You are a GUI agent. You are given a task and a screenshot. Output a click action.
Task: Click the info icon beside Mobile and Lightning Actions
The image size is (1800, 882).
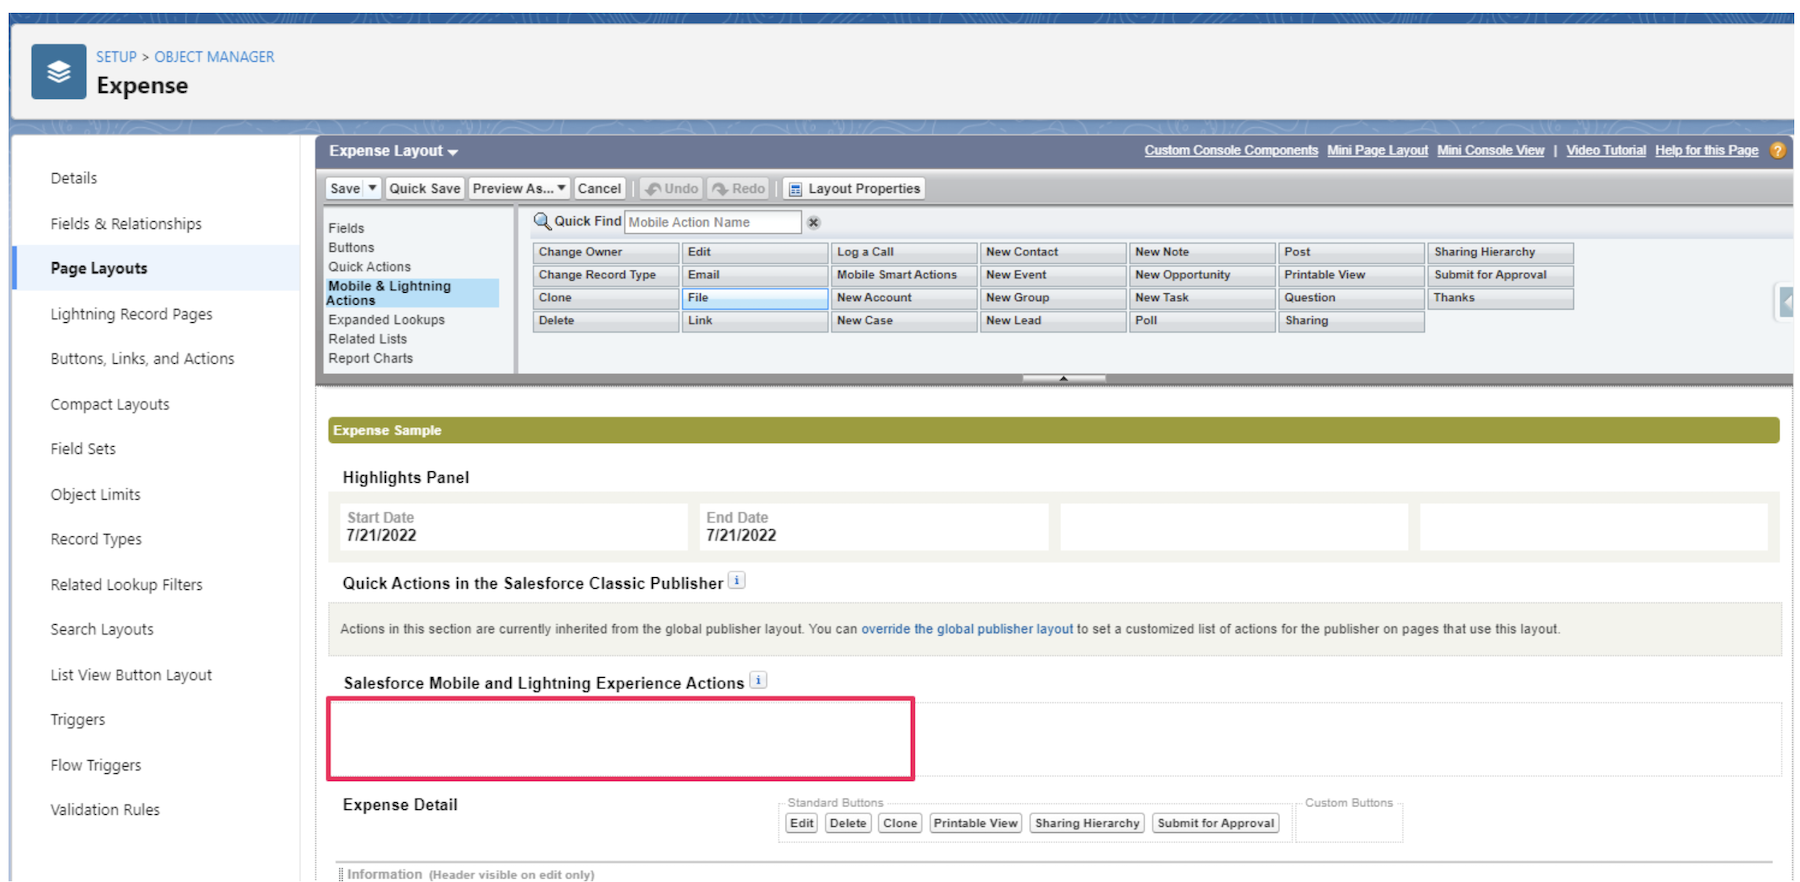759,680
